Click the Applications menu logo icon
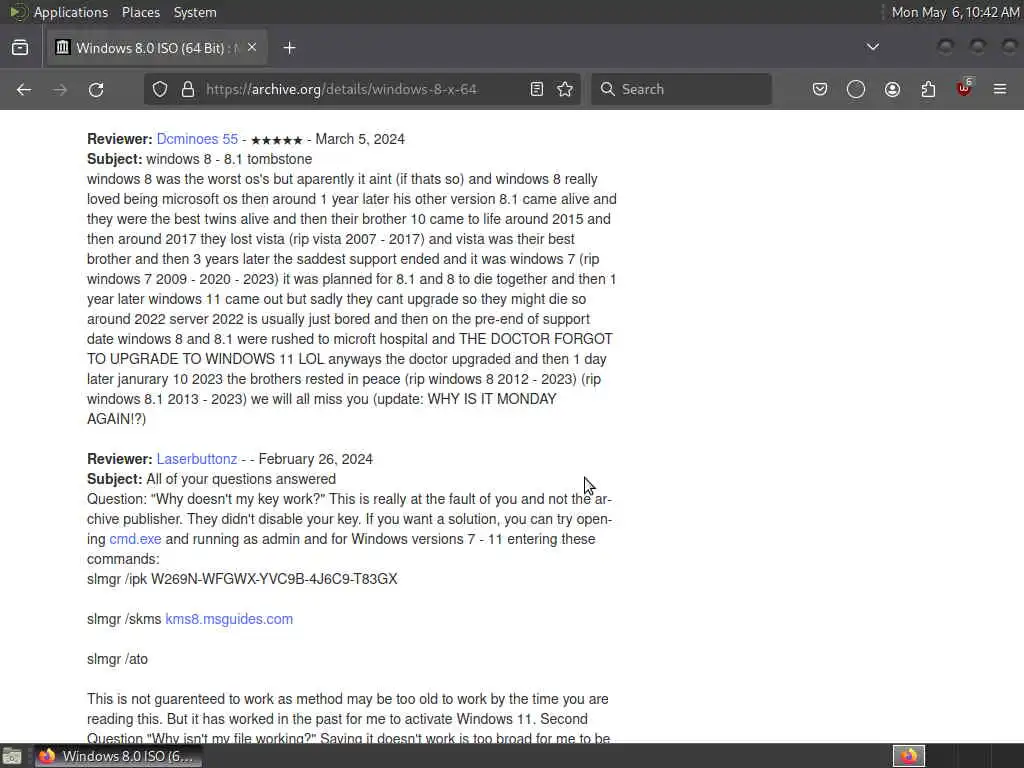This screenshot has height=768, width=1024. click(18, 12)
